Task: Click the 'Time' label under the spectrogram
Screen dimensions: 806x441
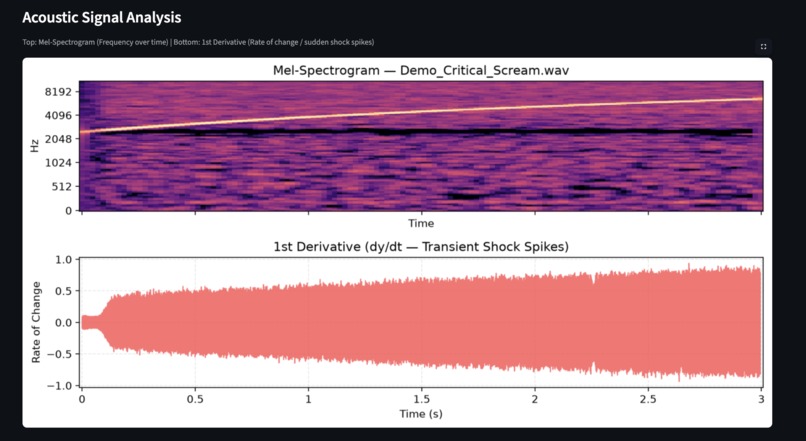Action: coord(421,223)
